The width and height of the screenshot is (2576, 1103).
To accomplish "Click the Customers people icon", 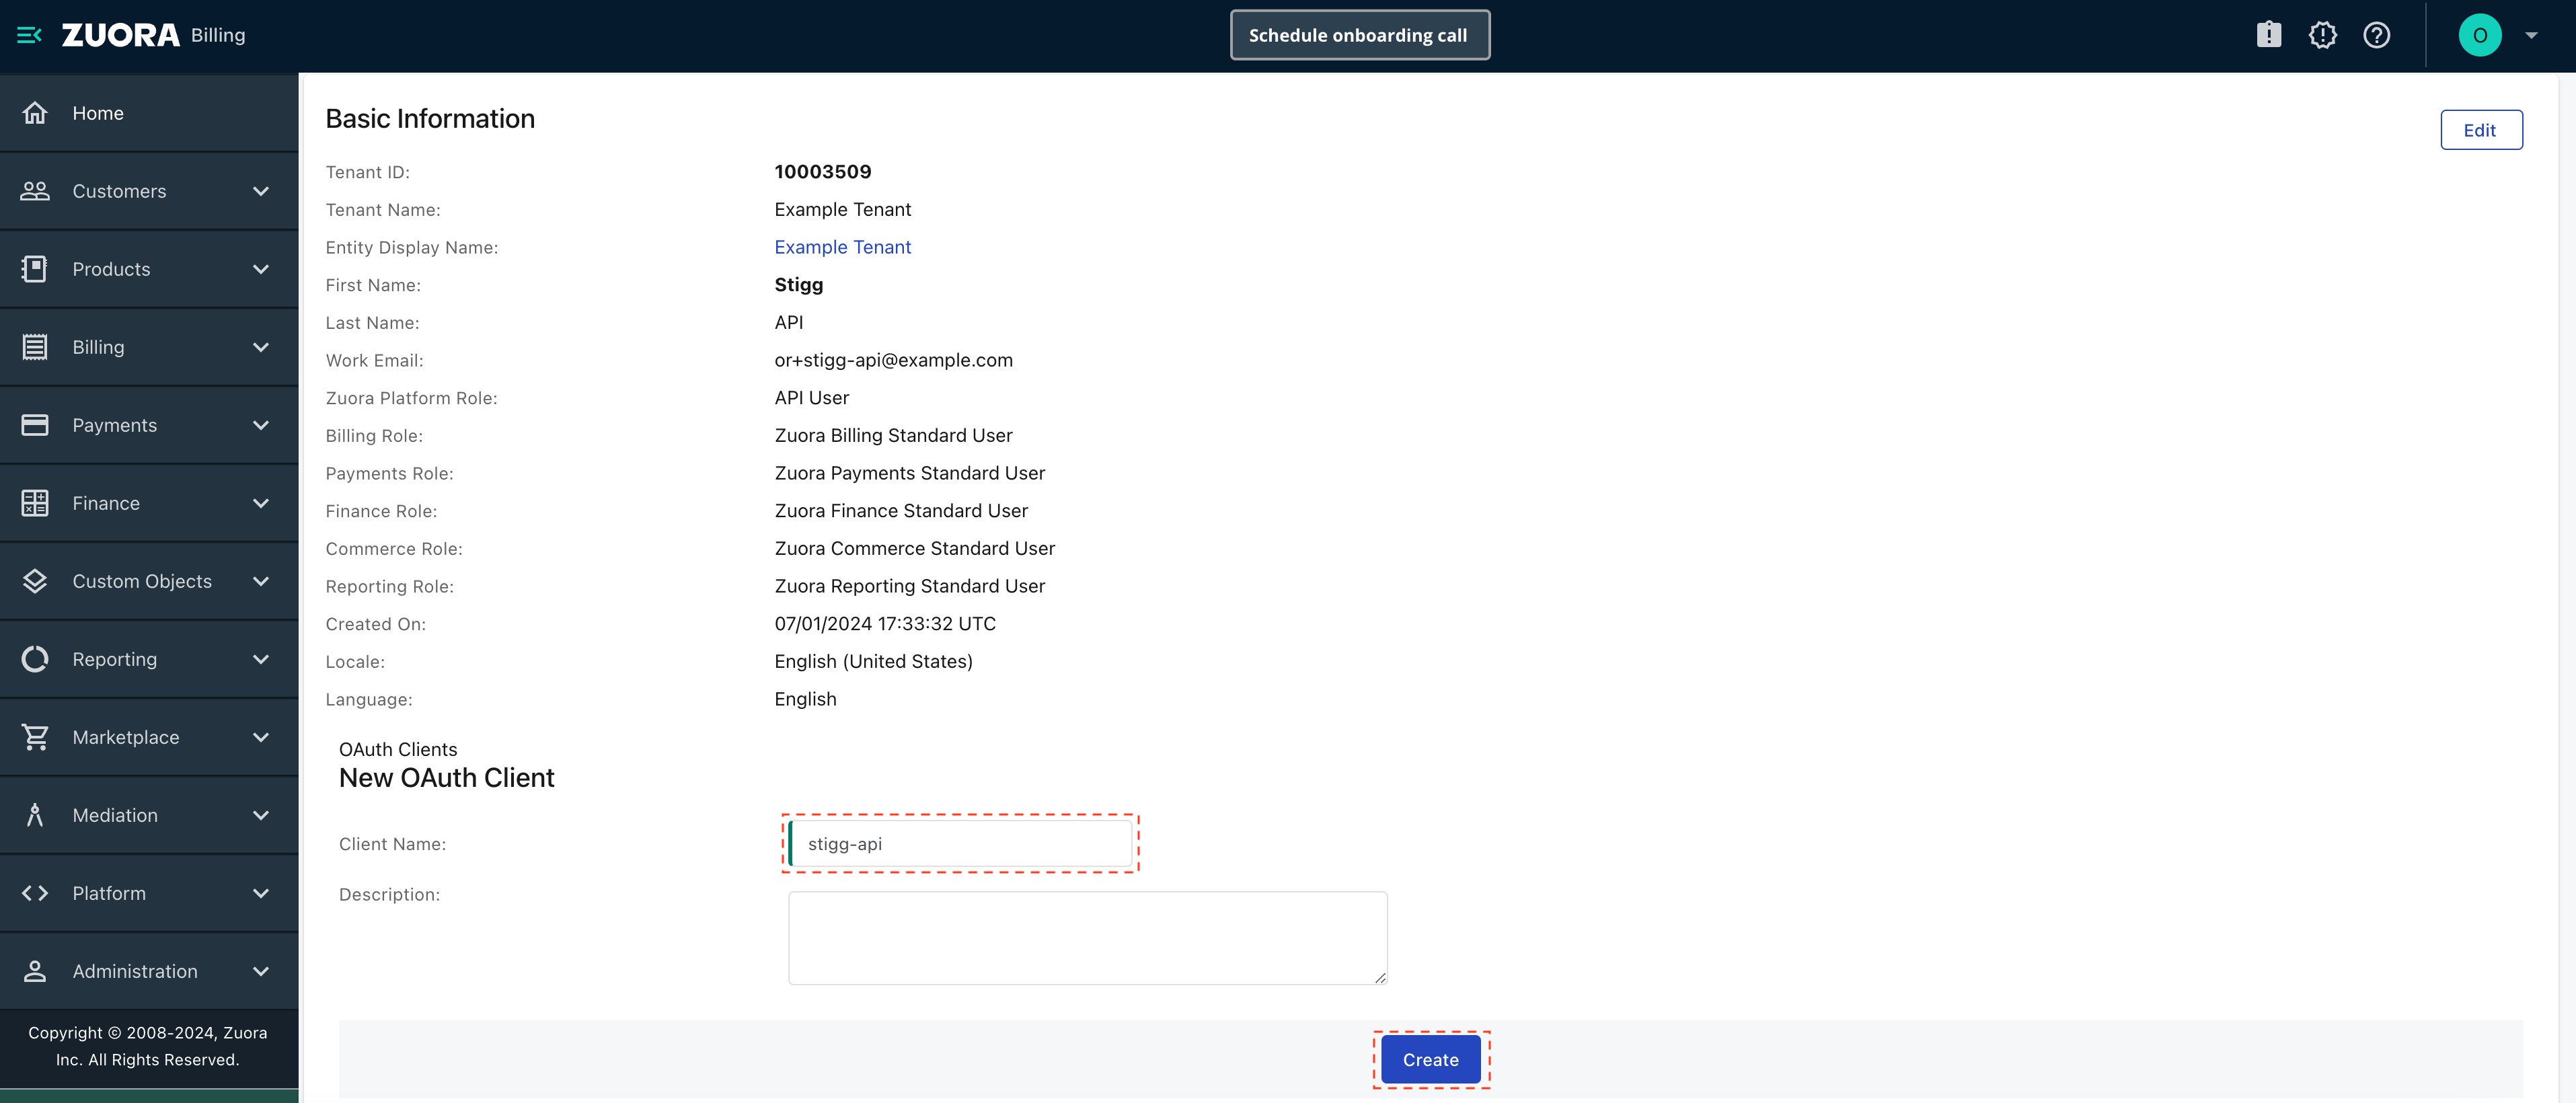I will pos(35,191).
